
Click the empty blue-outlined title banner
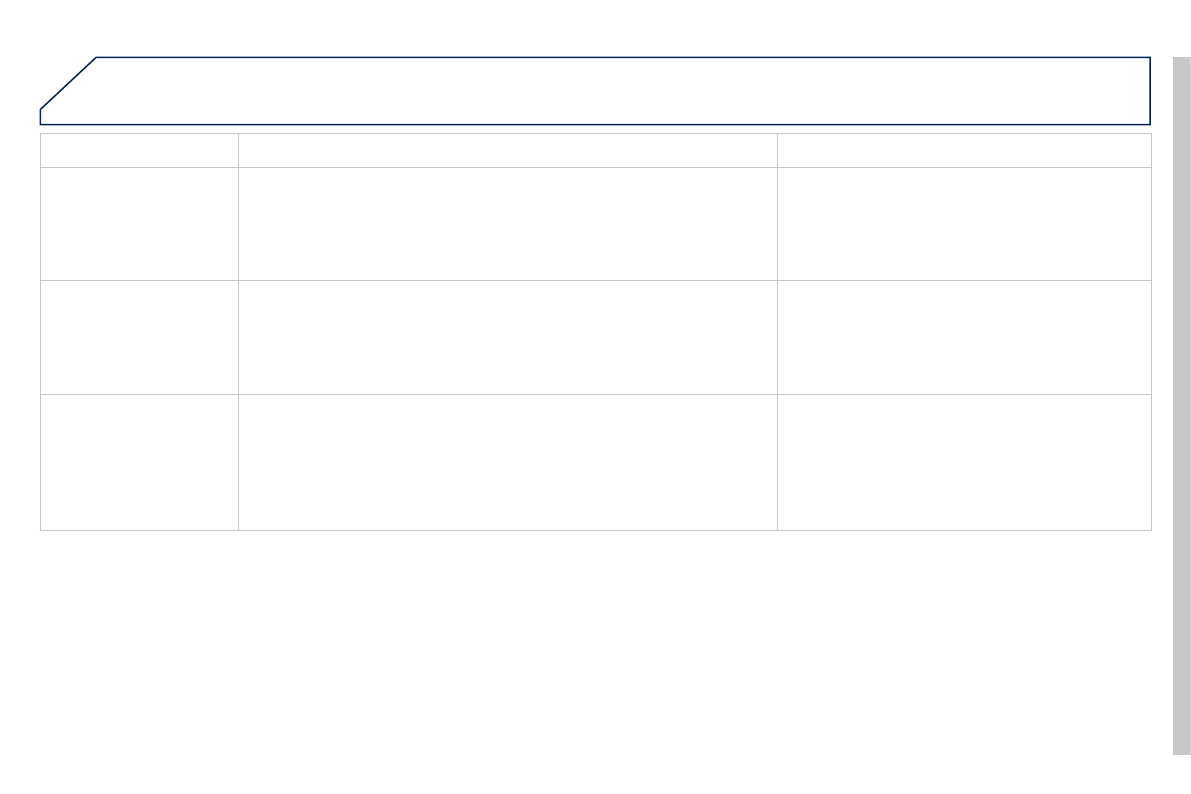point(620,90)
